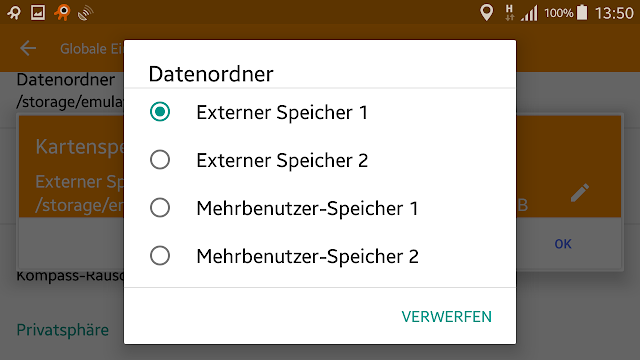Tap the white map marker notification icon
This screenshot has height=360, width=640.
14,13
